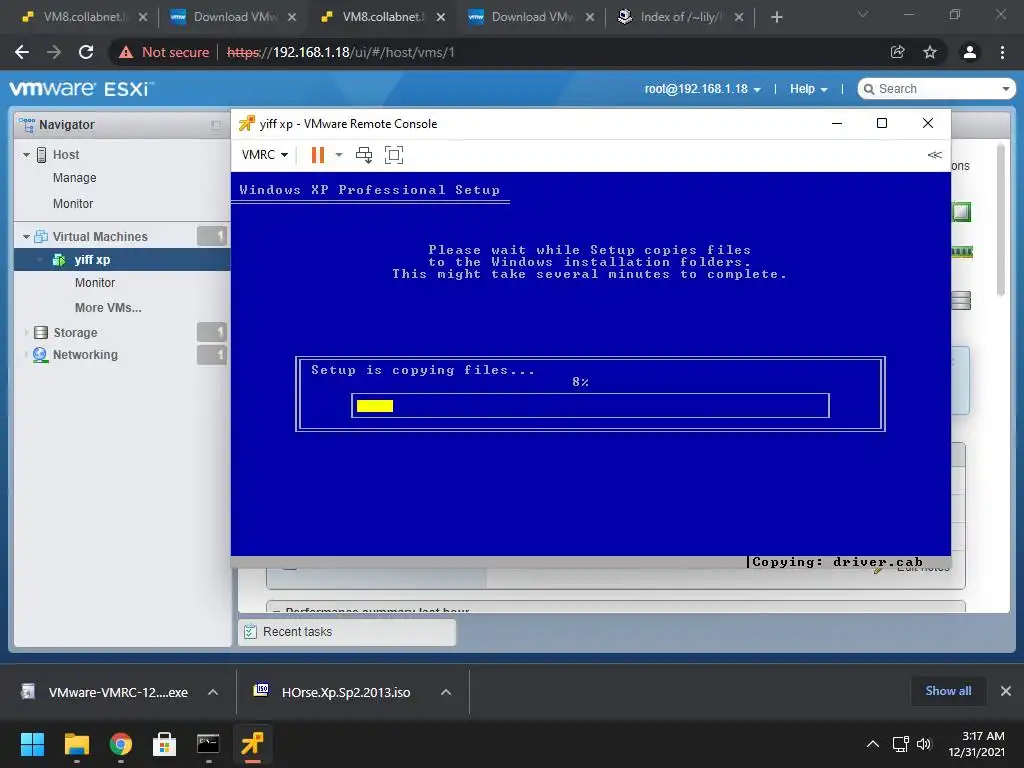Switch to Index of /~lily/ tab
The height and width of the screenshot is (768, 1024).
pyautogui.click(x=679, y=17)
